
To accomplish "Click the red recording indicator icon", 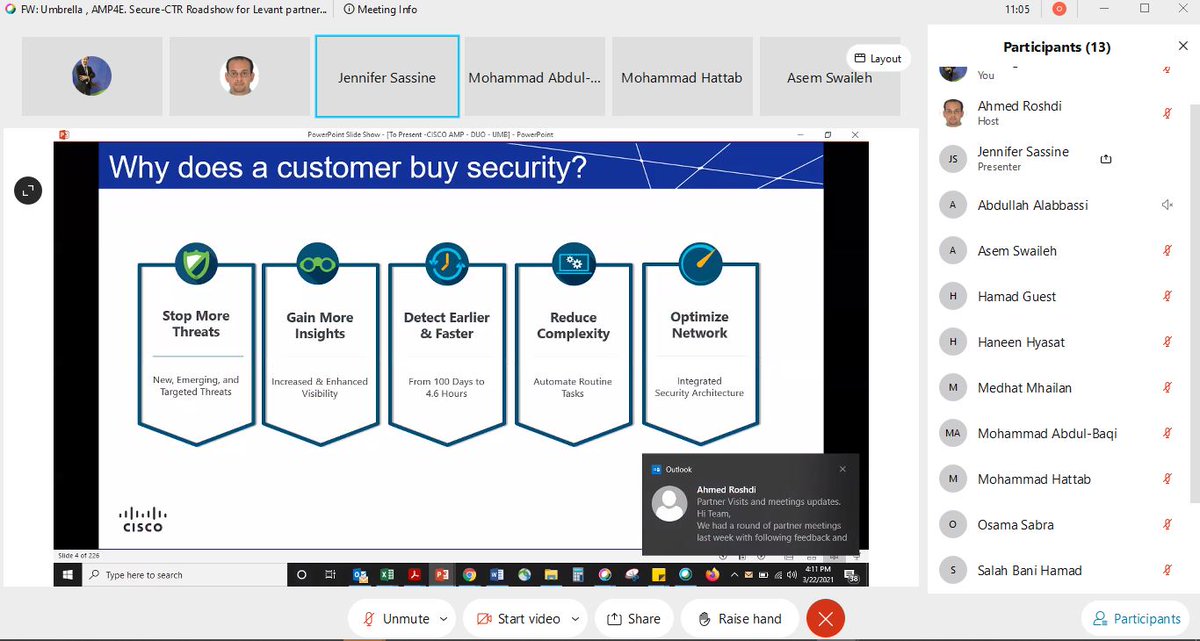I will pyautogui.click(x=1060, y=9).
